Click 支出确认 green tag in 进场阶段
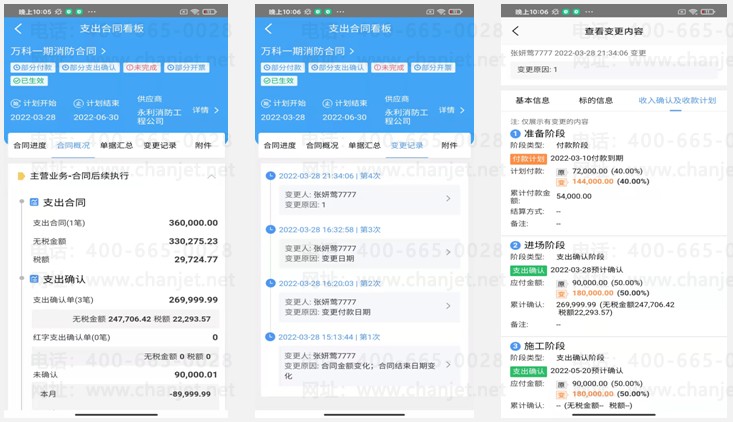The width and height of the screenshot is (733, 422). click(x=528, y=270)
